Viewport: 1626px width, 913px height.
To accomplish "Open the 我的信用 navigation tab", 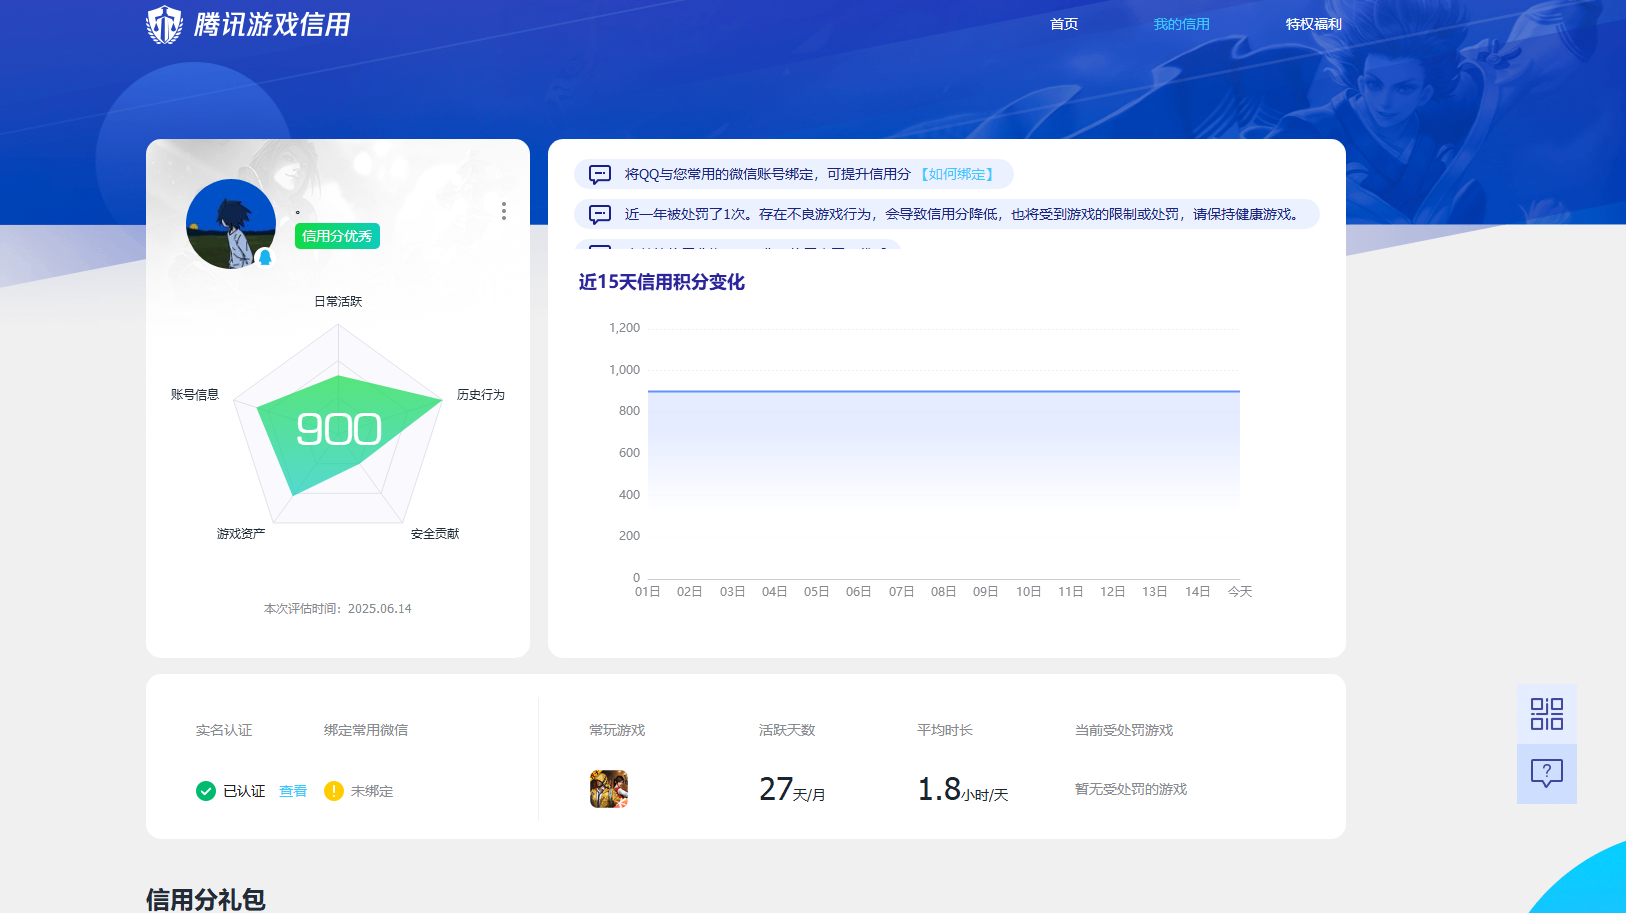I will coord(1181,24).
